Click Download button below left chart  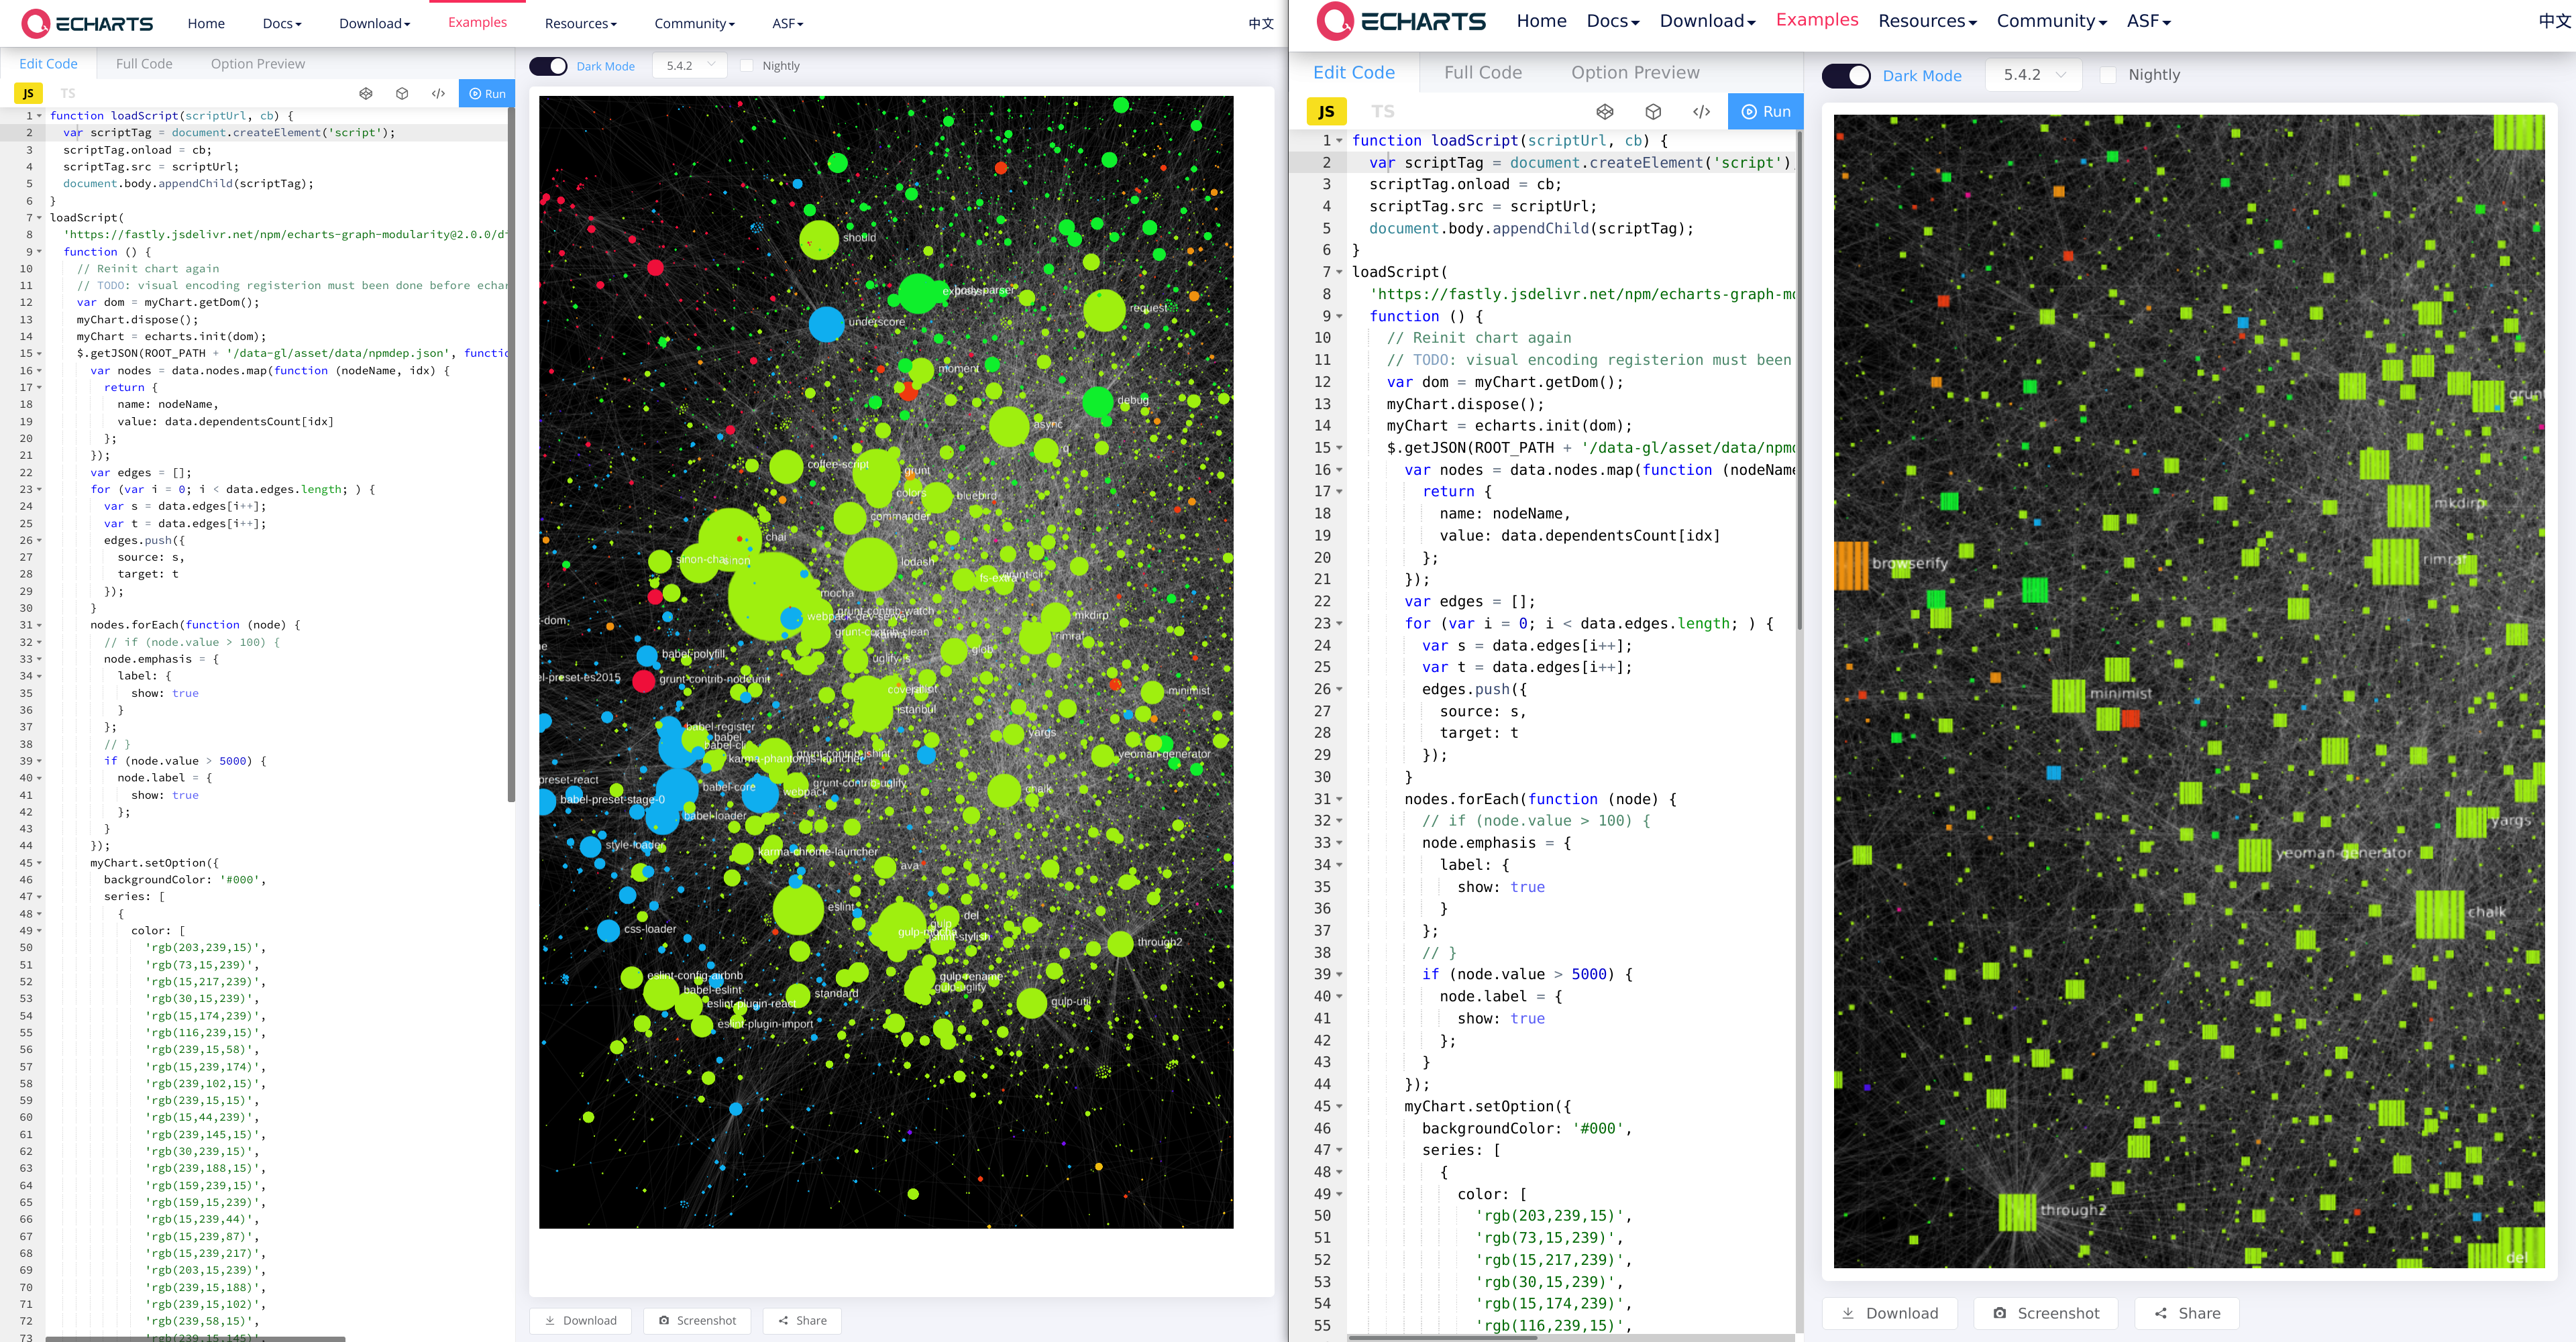(x=580, y=1320)
